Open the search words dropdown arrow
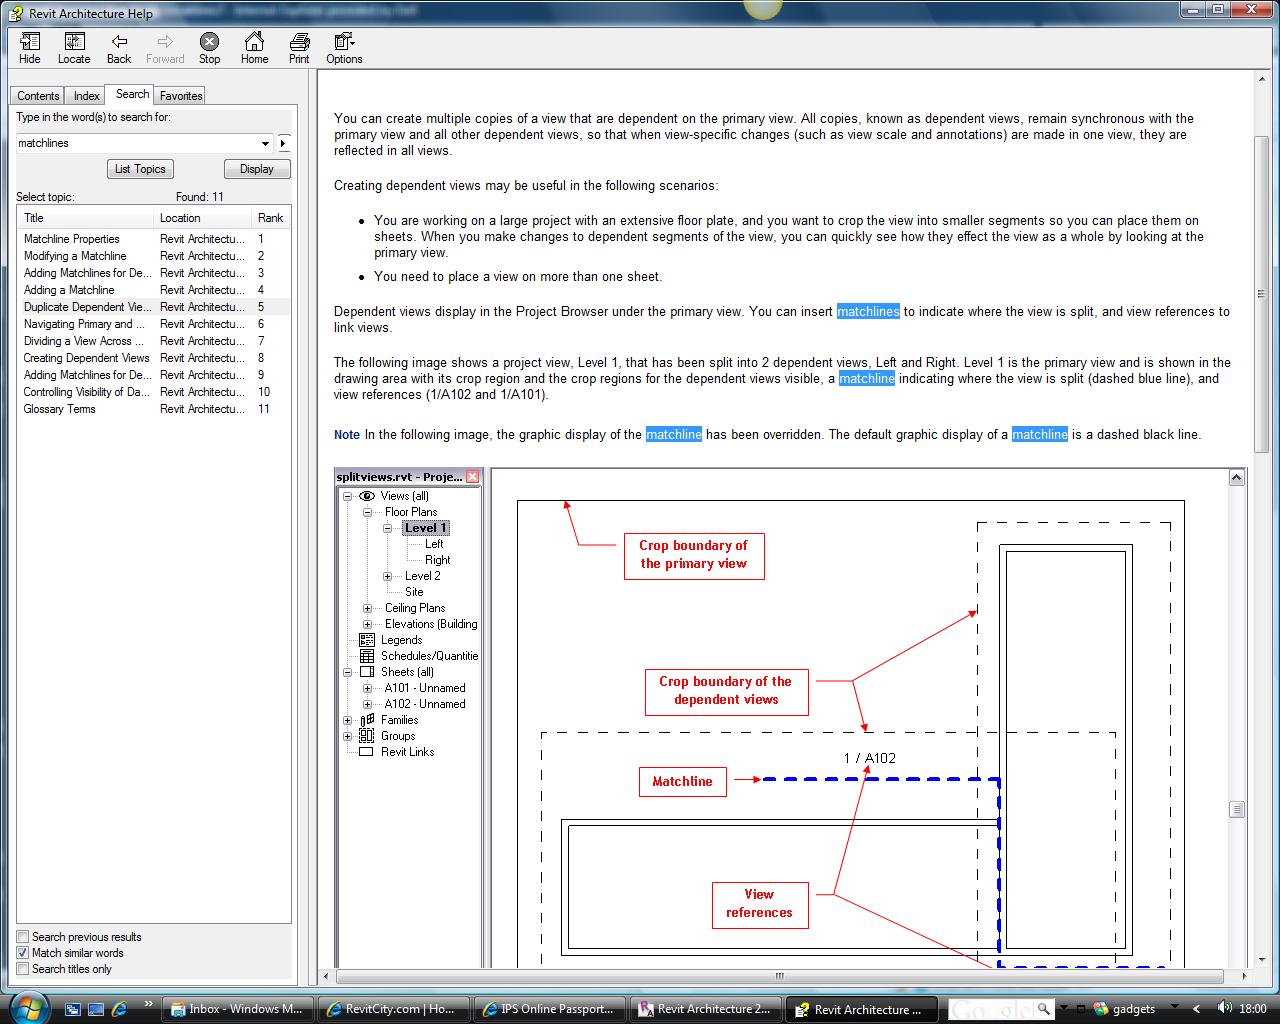This screenshot has width=1280, height=1024. point(265,143)
